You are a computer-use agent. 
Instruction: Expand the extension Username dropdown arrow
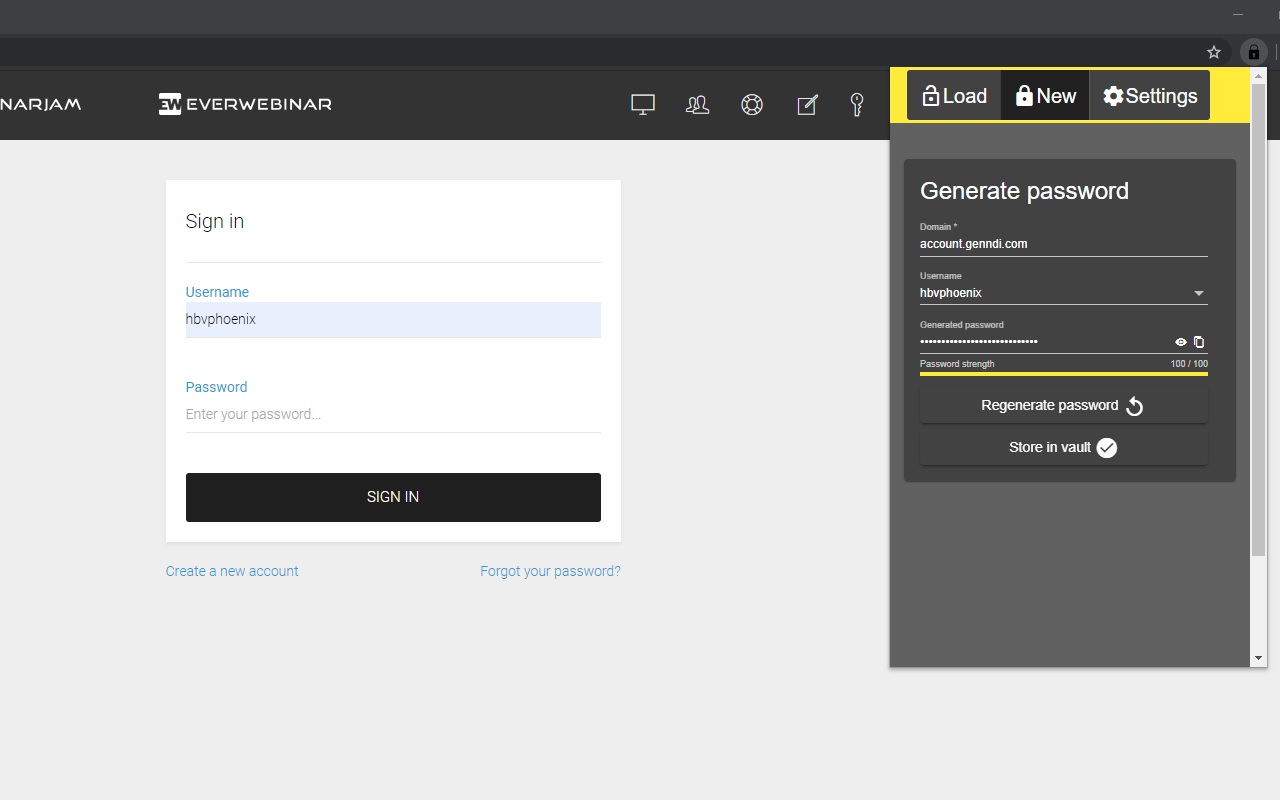pos(1199,293)
